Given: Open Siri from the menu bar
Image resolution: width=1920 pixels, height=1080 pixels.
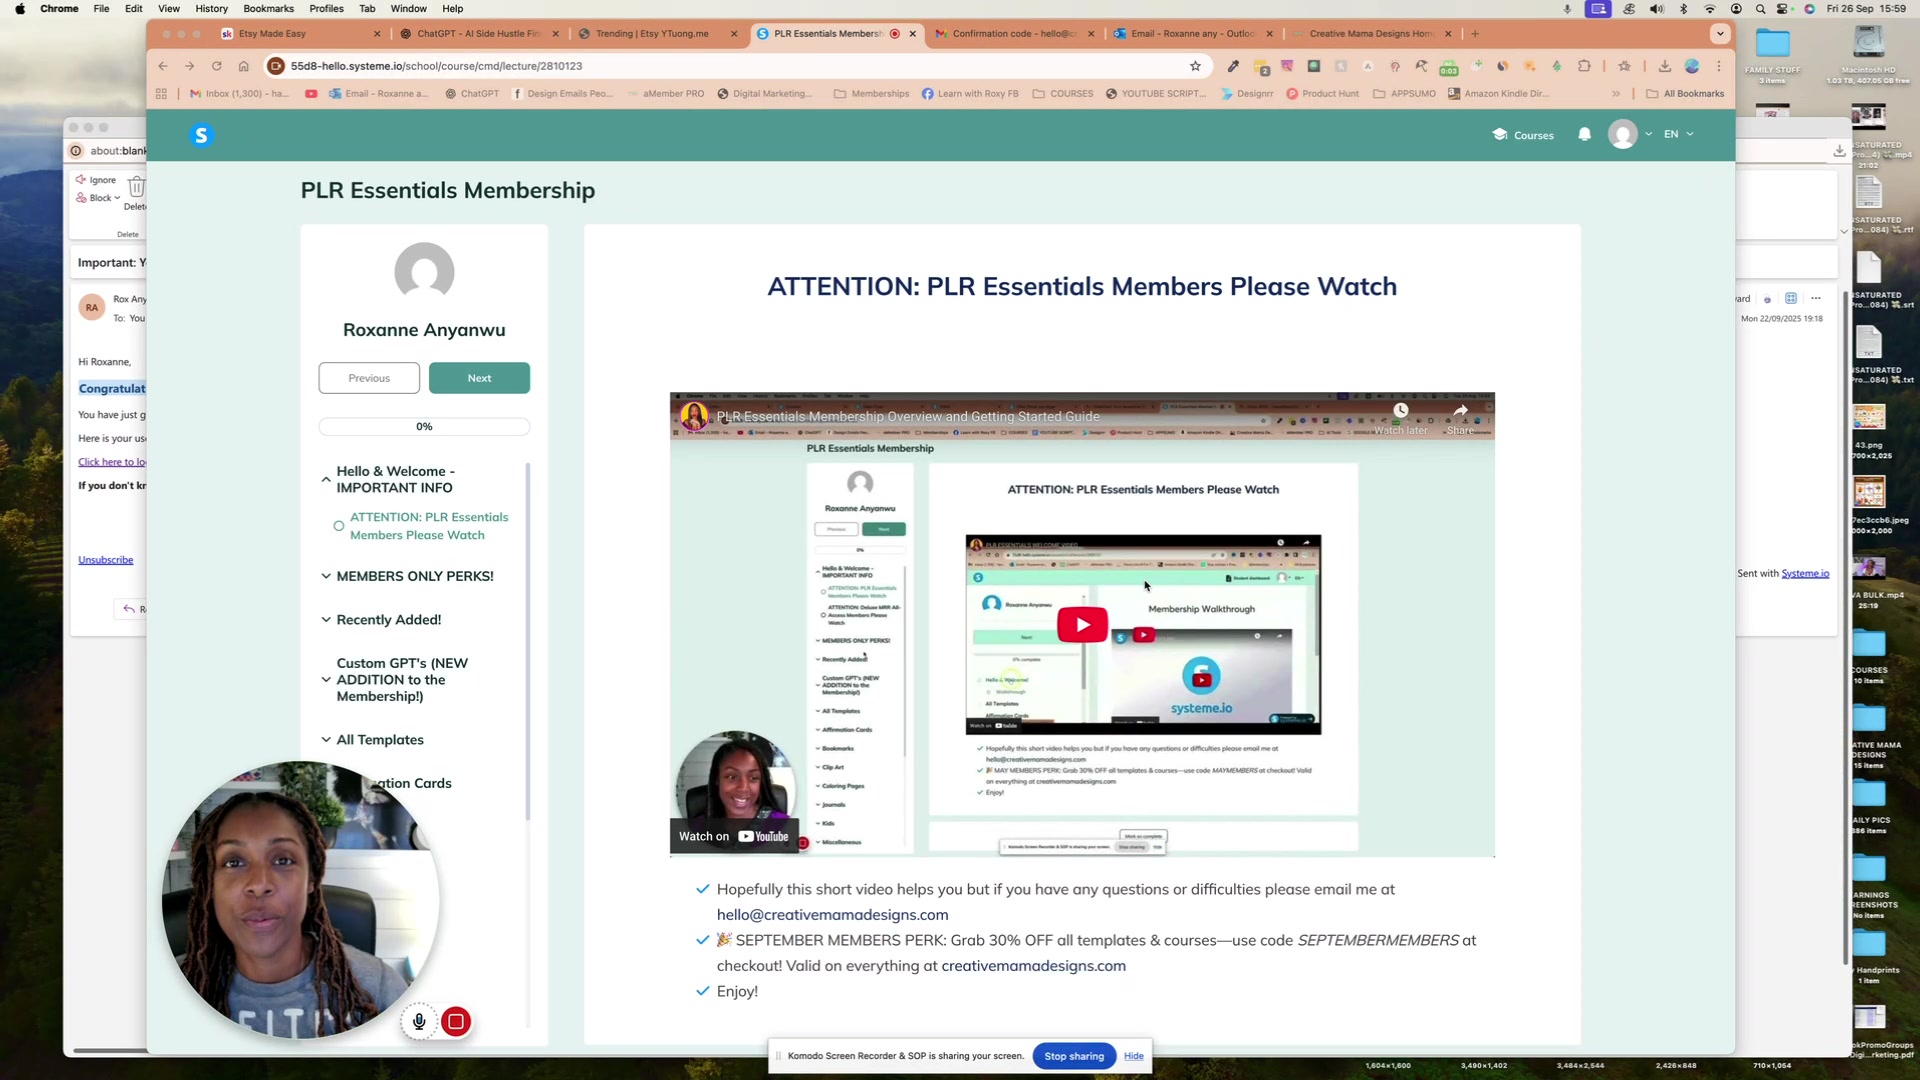Looking at the screenshot, I should pyautogui.click(x=1809, y=9).
